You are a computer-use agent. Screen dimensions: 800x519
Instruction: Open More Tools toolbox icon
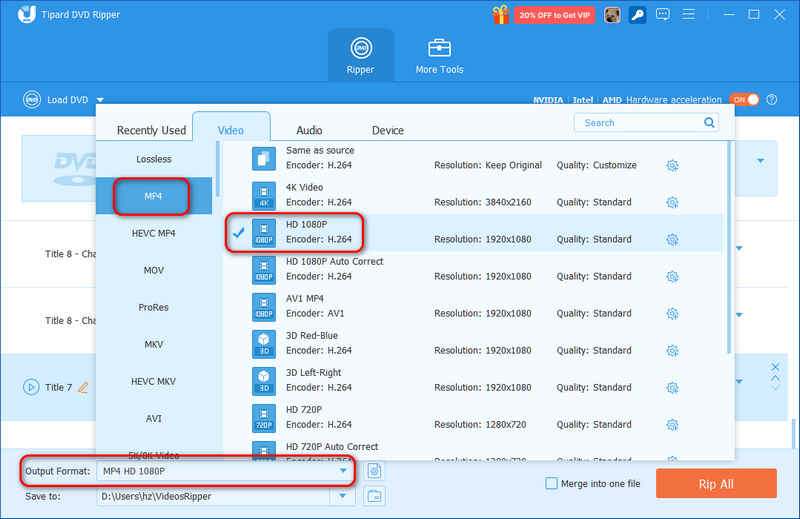click(x=439, y=48)
